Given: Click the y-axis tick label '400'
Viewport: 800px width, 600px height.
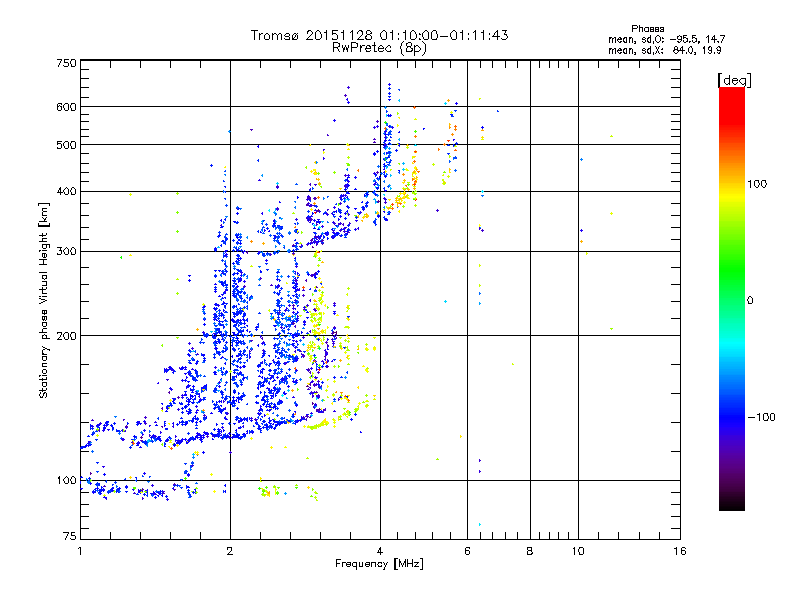Looking at the screenshot, I should click(66, 192).
